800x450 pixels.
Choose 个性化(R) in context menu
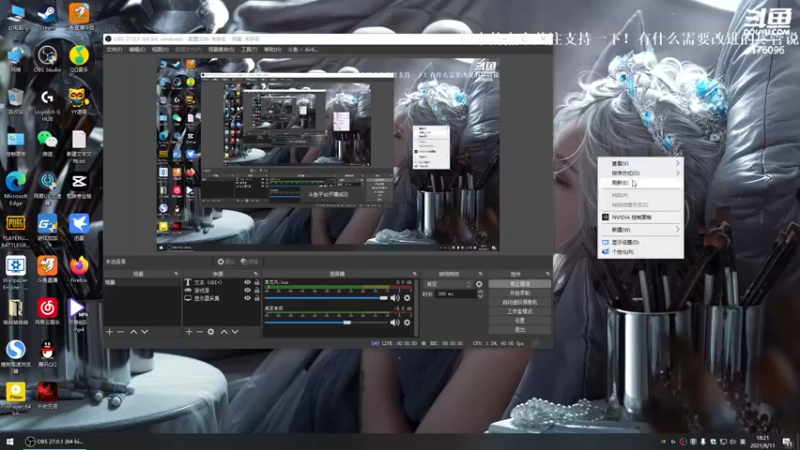click(640, 252)
